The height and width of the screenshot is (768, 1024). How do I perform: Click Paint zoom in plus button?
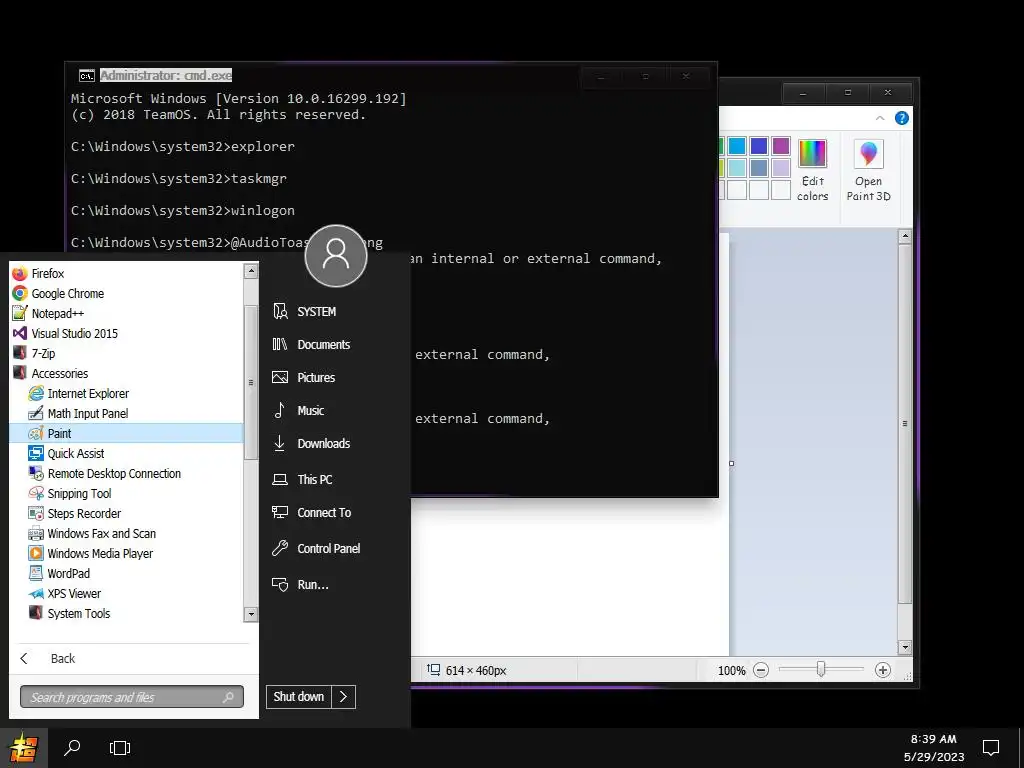point(883,670)
